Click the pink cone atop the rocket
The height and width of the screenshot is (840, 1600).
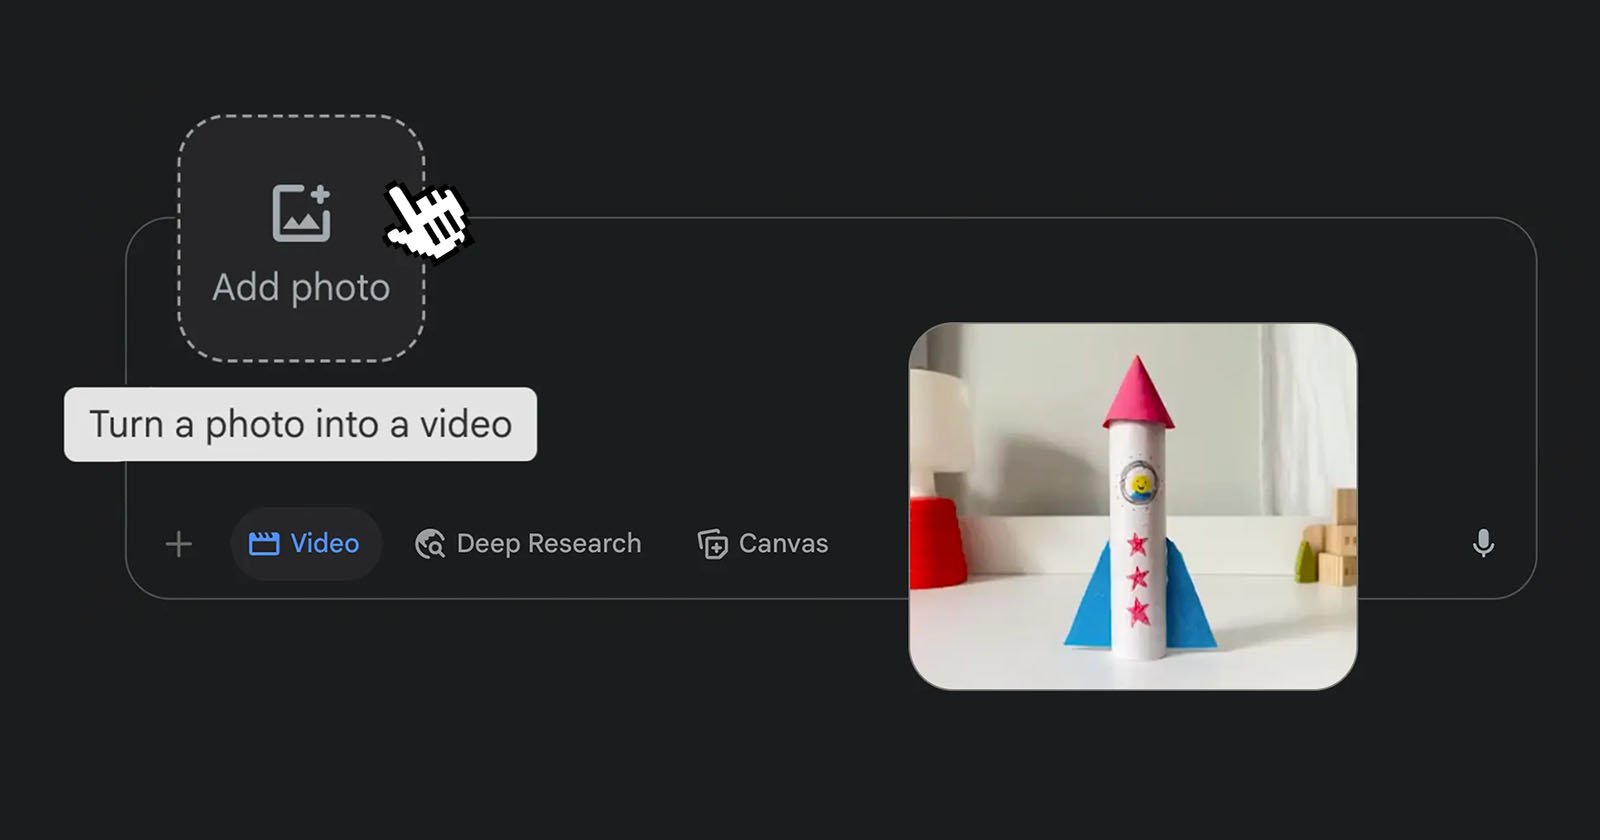click(1138, 392)
